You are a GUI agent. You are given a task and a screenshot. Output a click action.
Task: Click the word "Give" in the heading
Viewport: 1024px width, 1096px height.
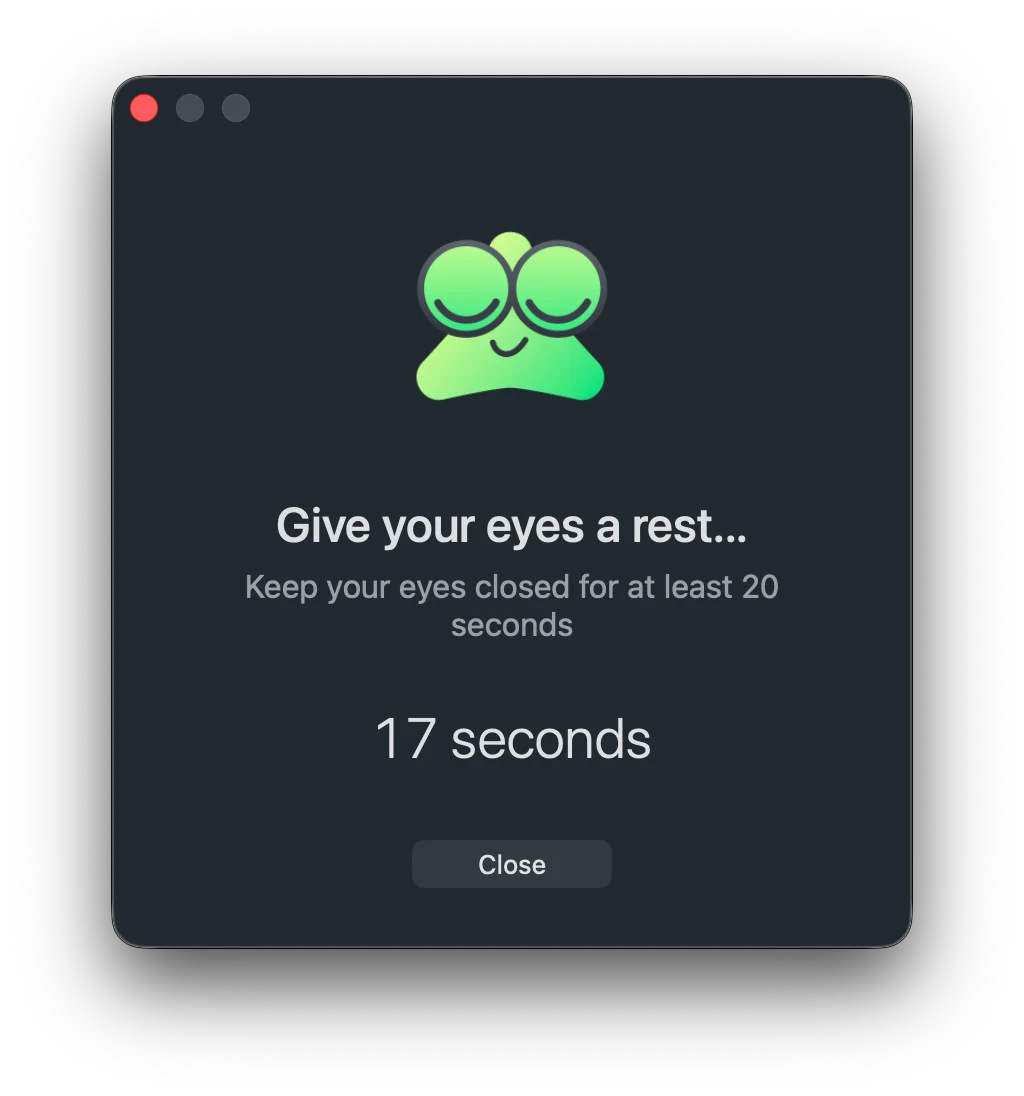(x=323, y=526)
